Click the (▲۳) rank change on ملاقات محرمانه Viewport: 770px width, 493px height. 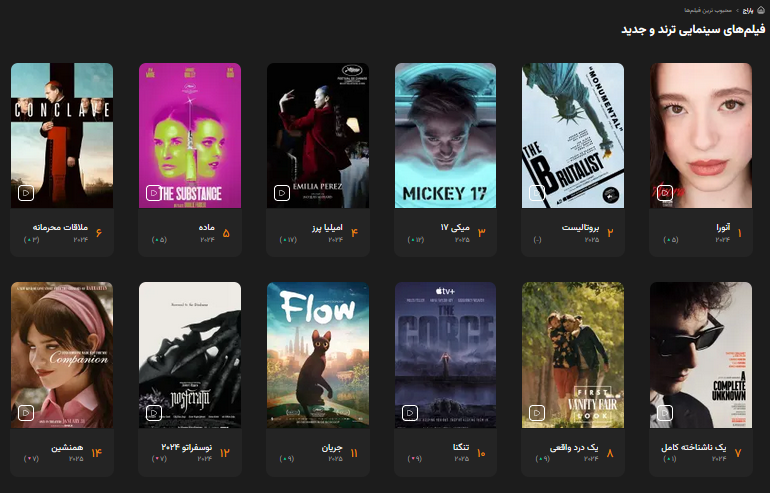coord(31,240)
